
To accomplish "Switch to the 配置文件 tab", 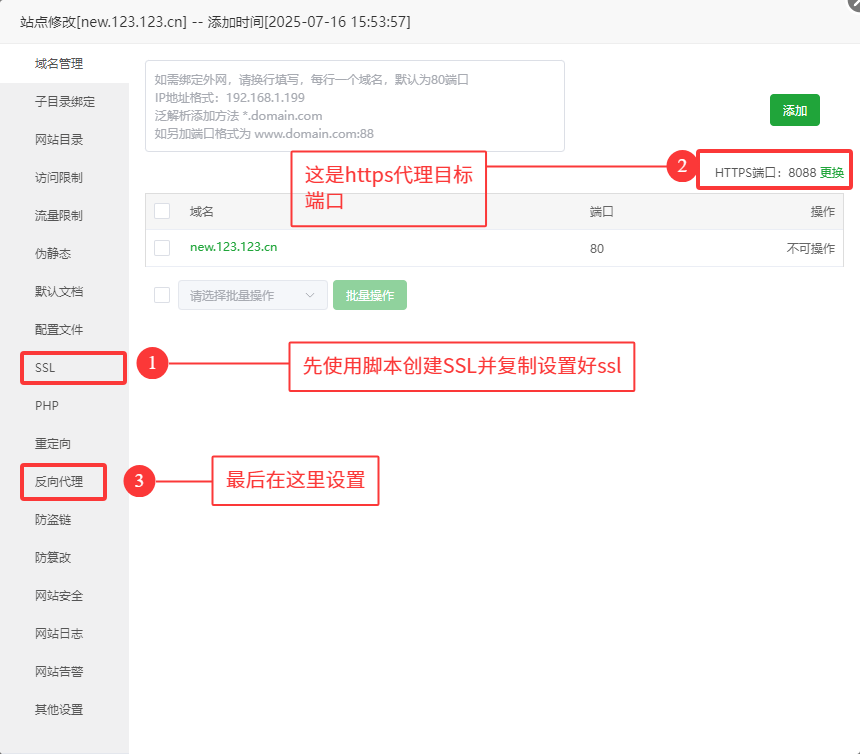I will point(59,330).
